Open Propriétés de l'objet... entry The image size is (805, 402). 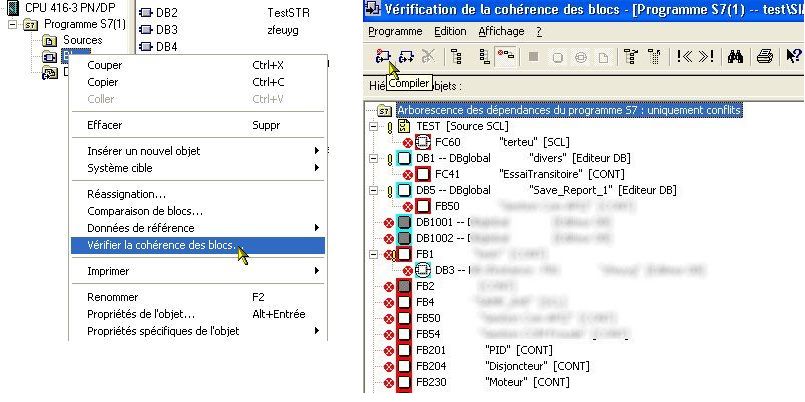click(x=198, y=314)
